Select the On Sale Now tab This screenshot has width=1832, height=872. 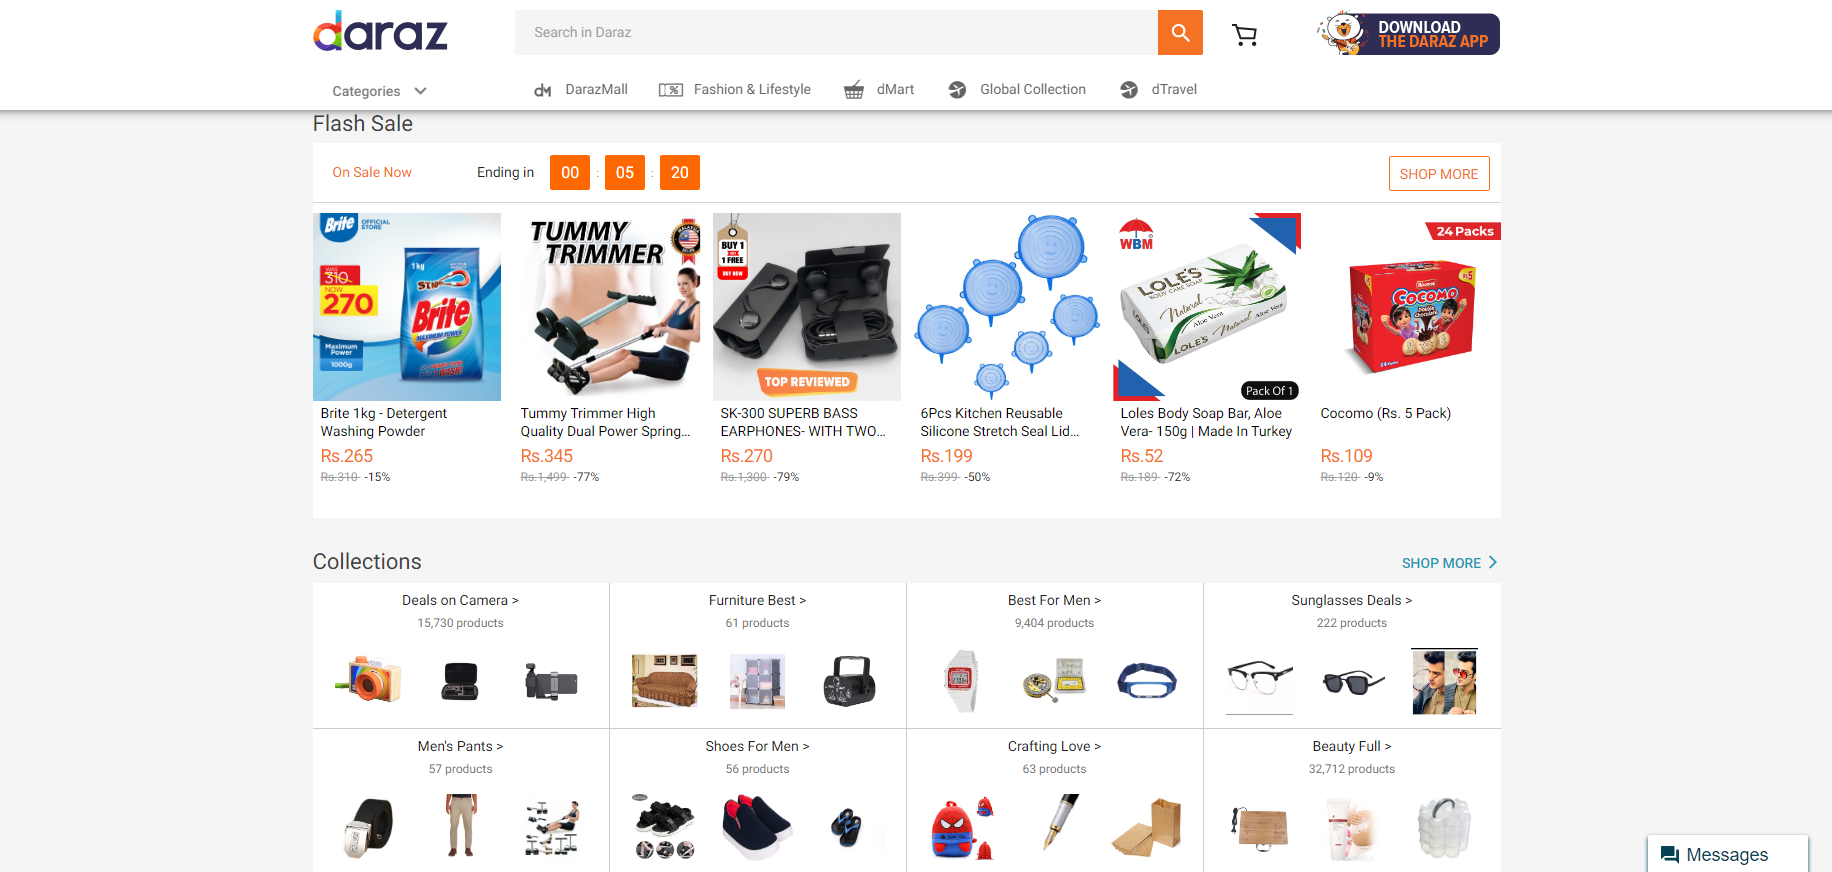click(372, 172)
